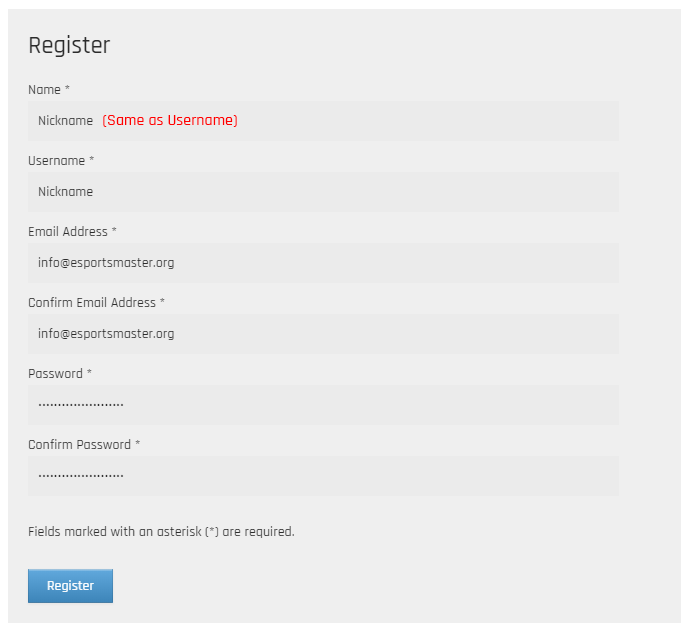
Task: Select the Email Address input field
Action: (323, 263)
